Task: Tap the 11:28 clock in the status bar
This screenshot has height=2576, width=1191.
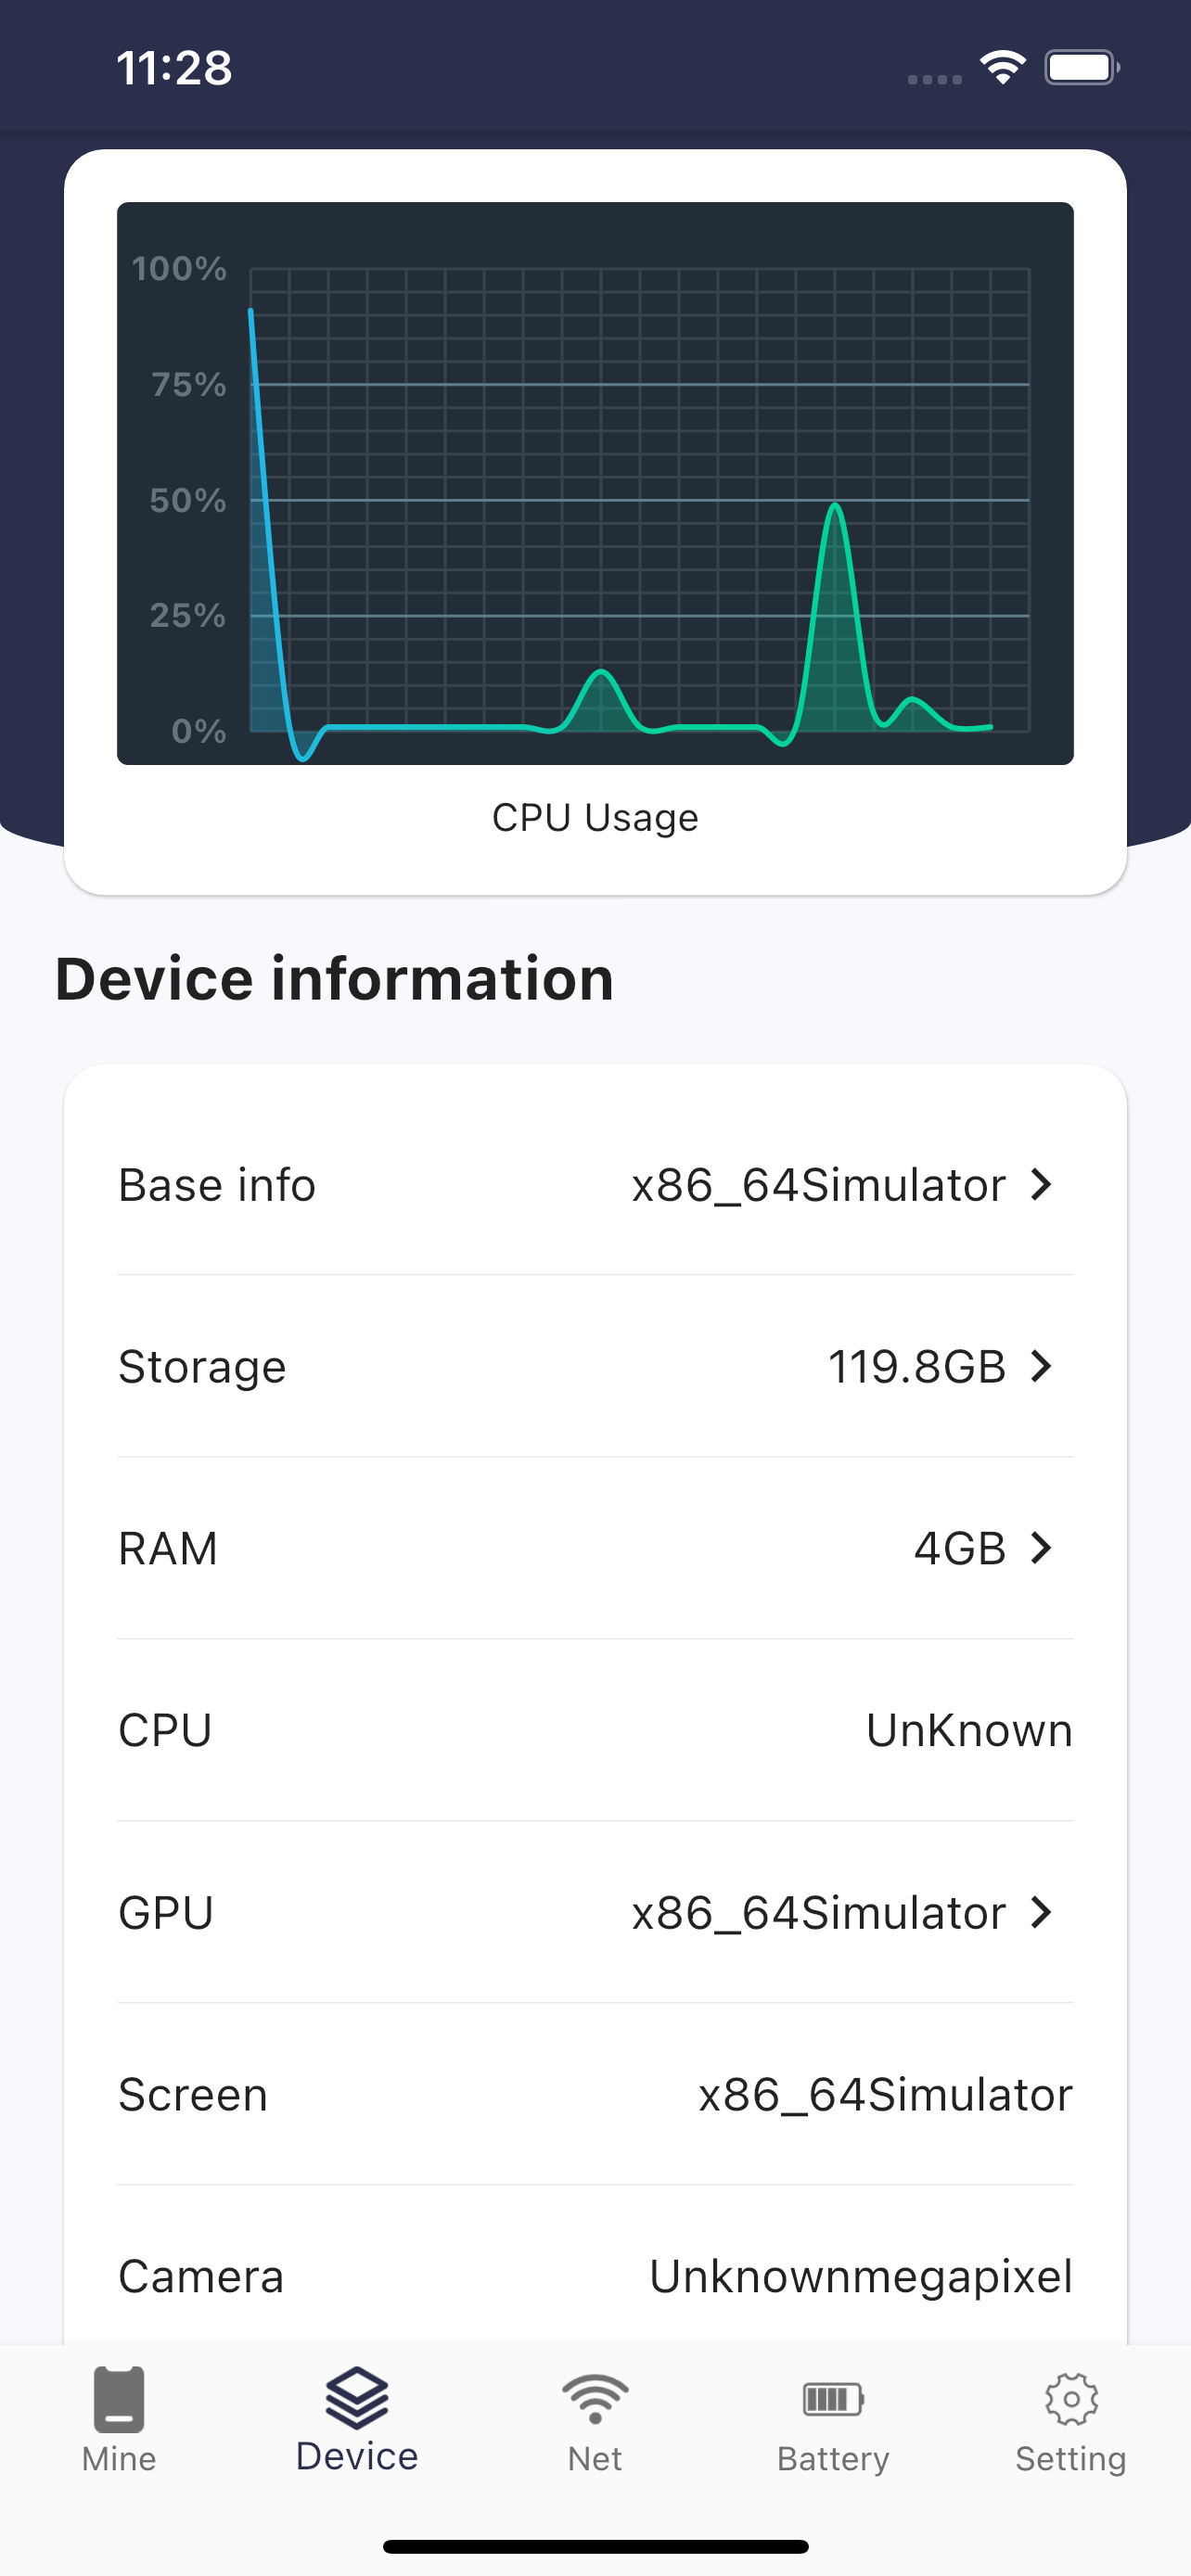Action: (174, 68)
